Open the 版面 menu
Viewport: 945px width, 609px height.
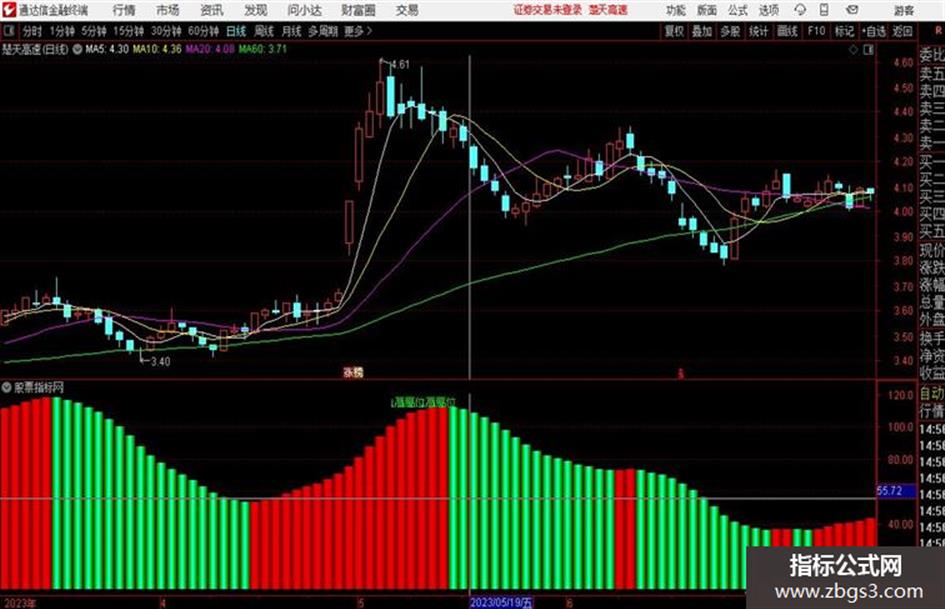click(707, 10)
